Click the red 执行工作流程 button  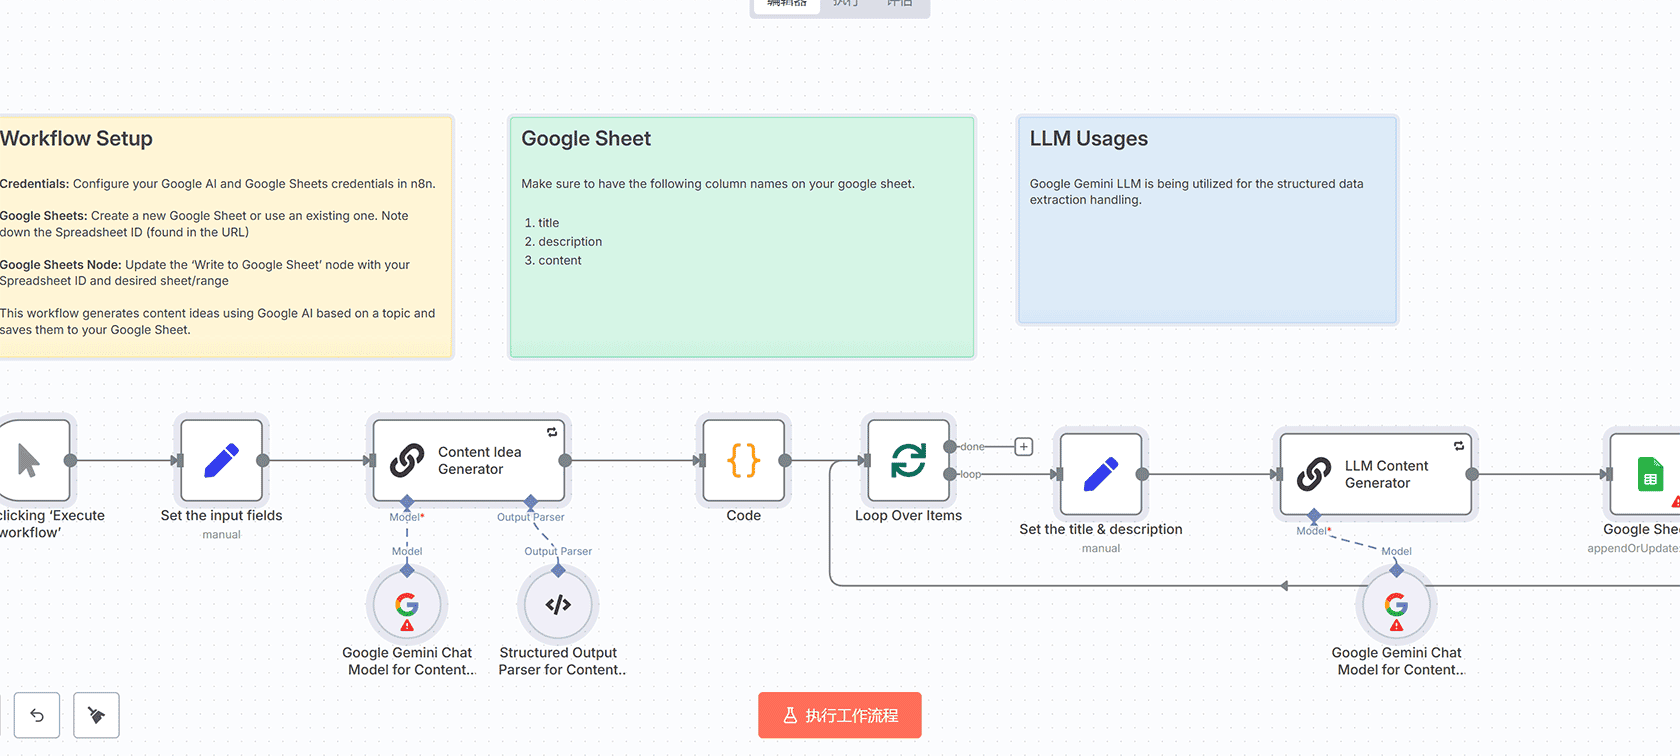[x=839, y=715]
